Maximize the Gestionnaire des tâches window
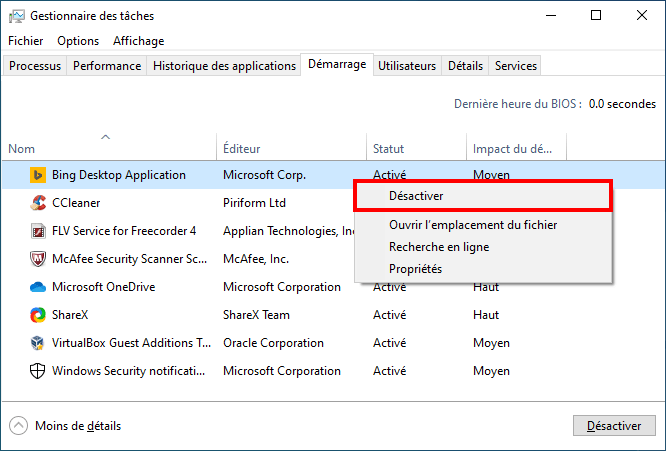This screenshot has width=666, height=451. (596, 16)
